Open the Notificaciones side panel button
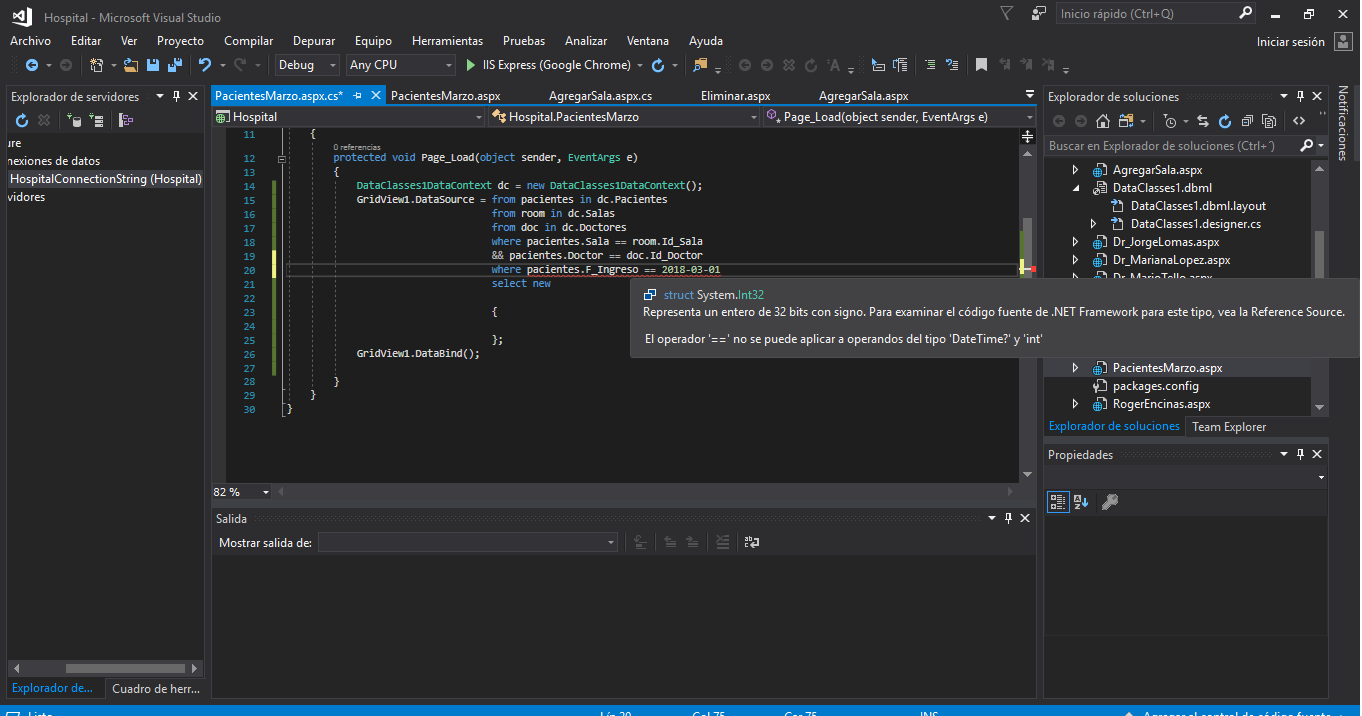This screenshot has width=1362, height=716. tap(1343, 122)
